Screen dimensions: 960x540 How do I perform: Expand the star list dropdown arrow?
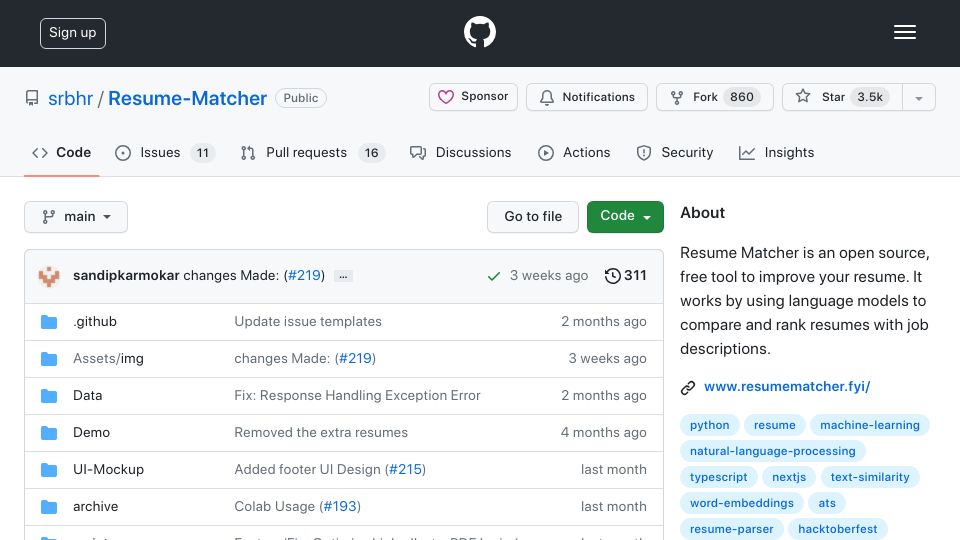918,97
